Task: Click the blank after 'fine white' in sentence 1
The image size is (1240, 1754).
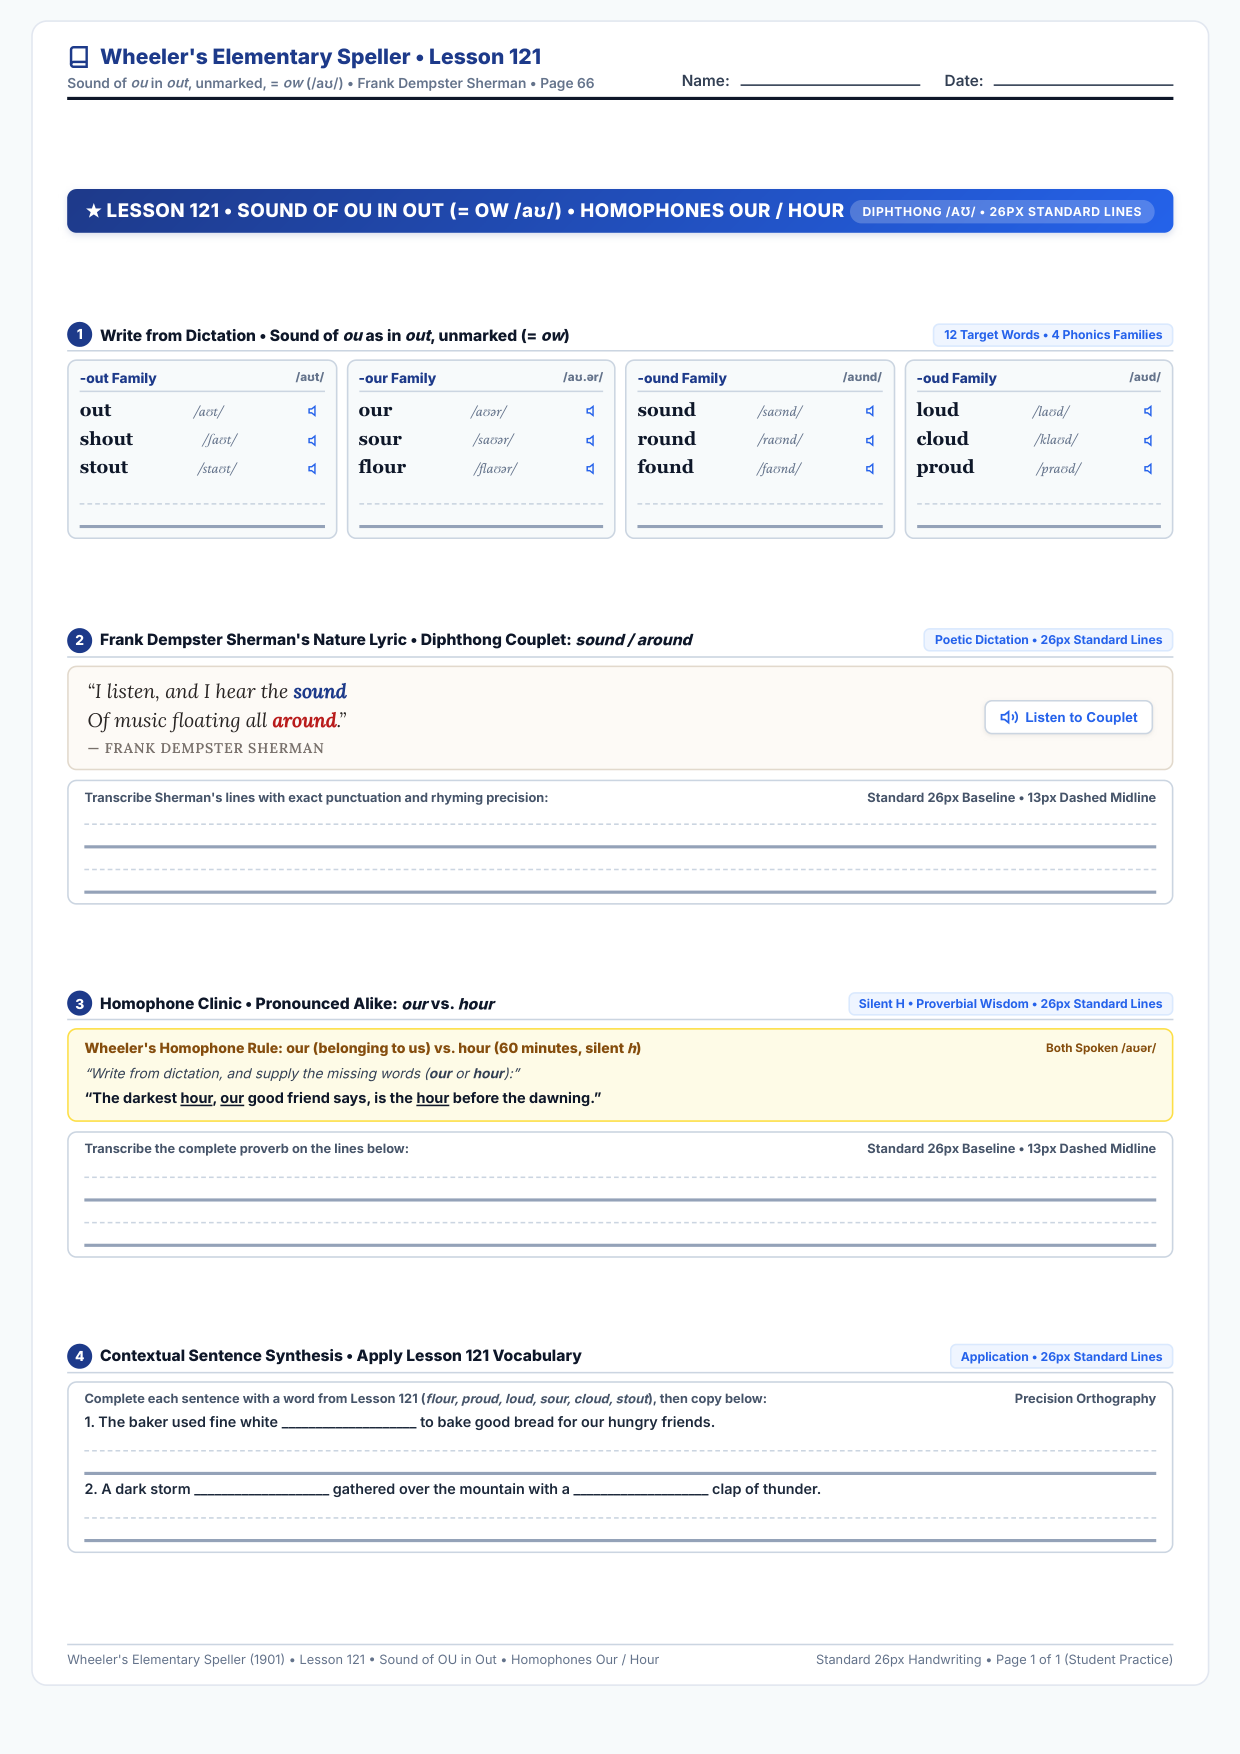Action: coord(349,1423)
